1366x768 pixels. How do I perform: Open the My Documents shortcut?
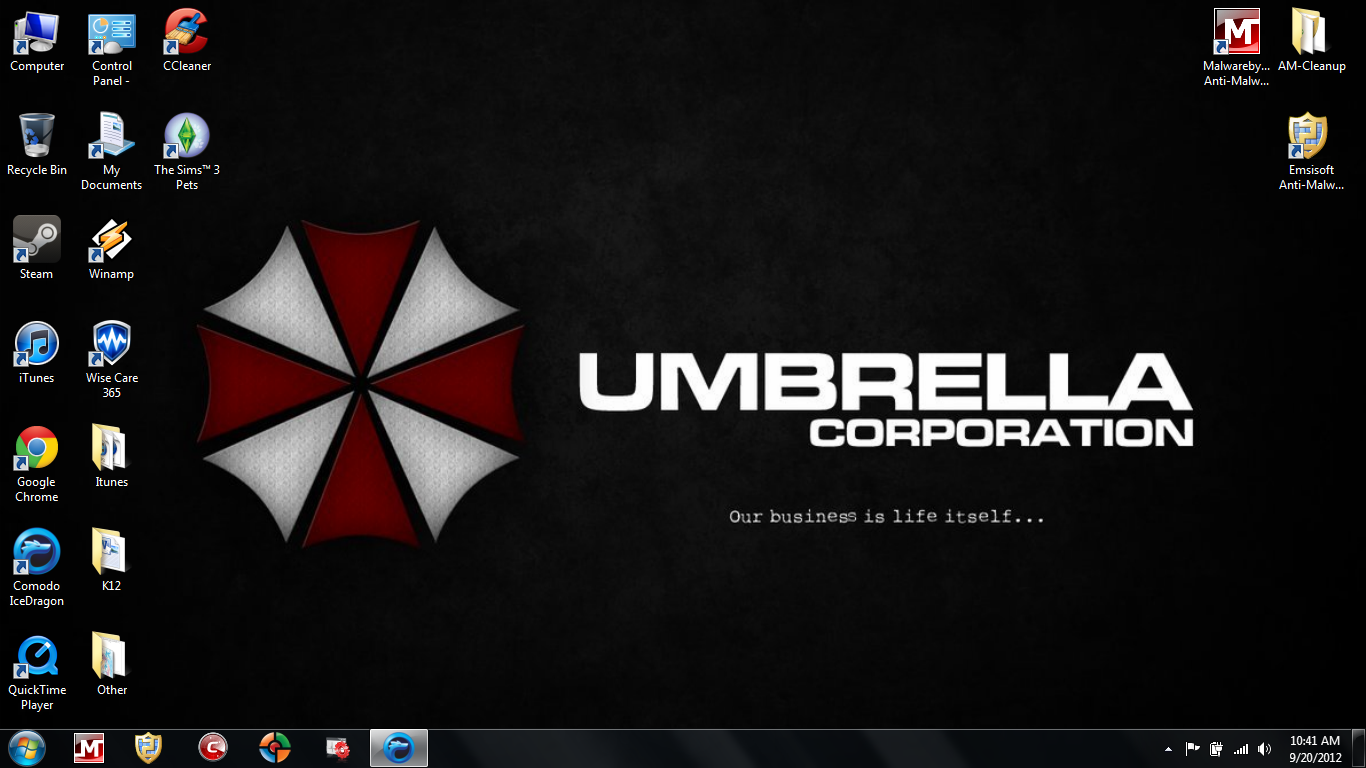(112, 153)
